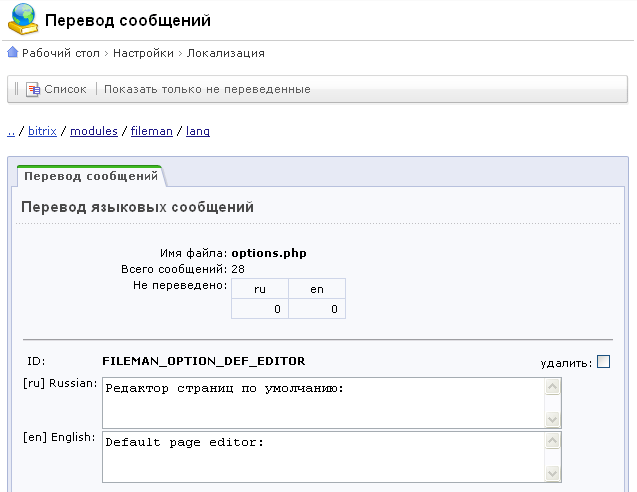The image size is (637, 492).
Task: Tick the удалить checkbox for FILEMAN_OPTION_DEF_EDITOR
Action: click(x=603, y=362)
